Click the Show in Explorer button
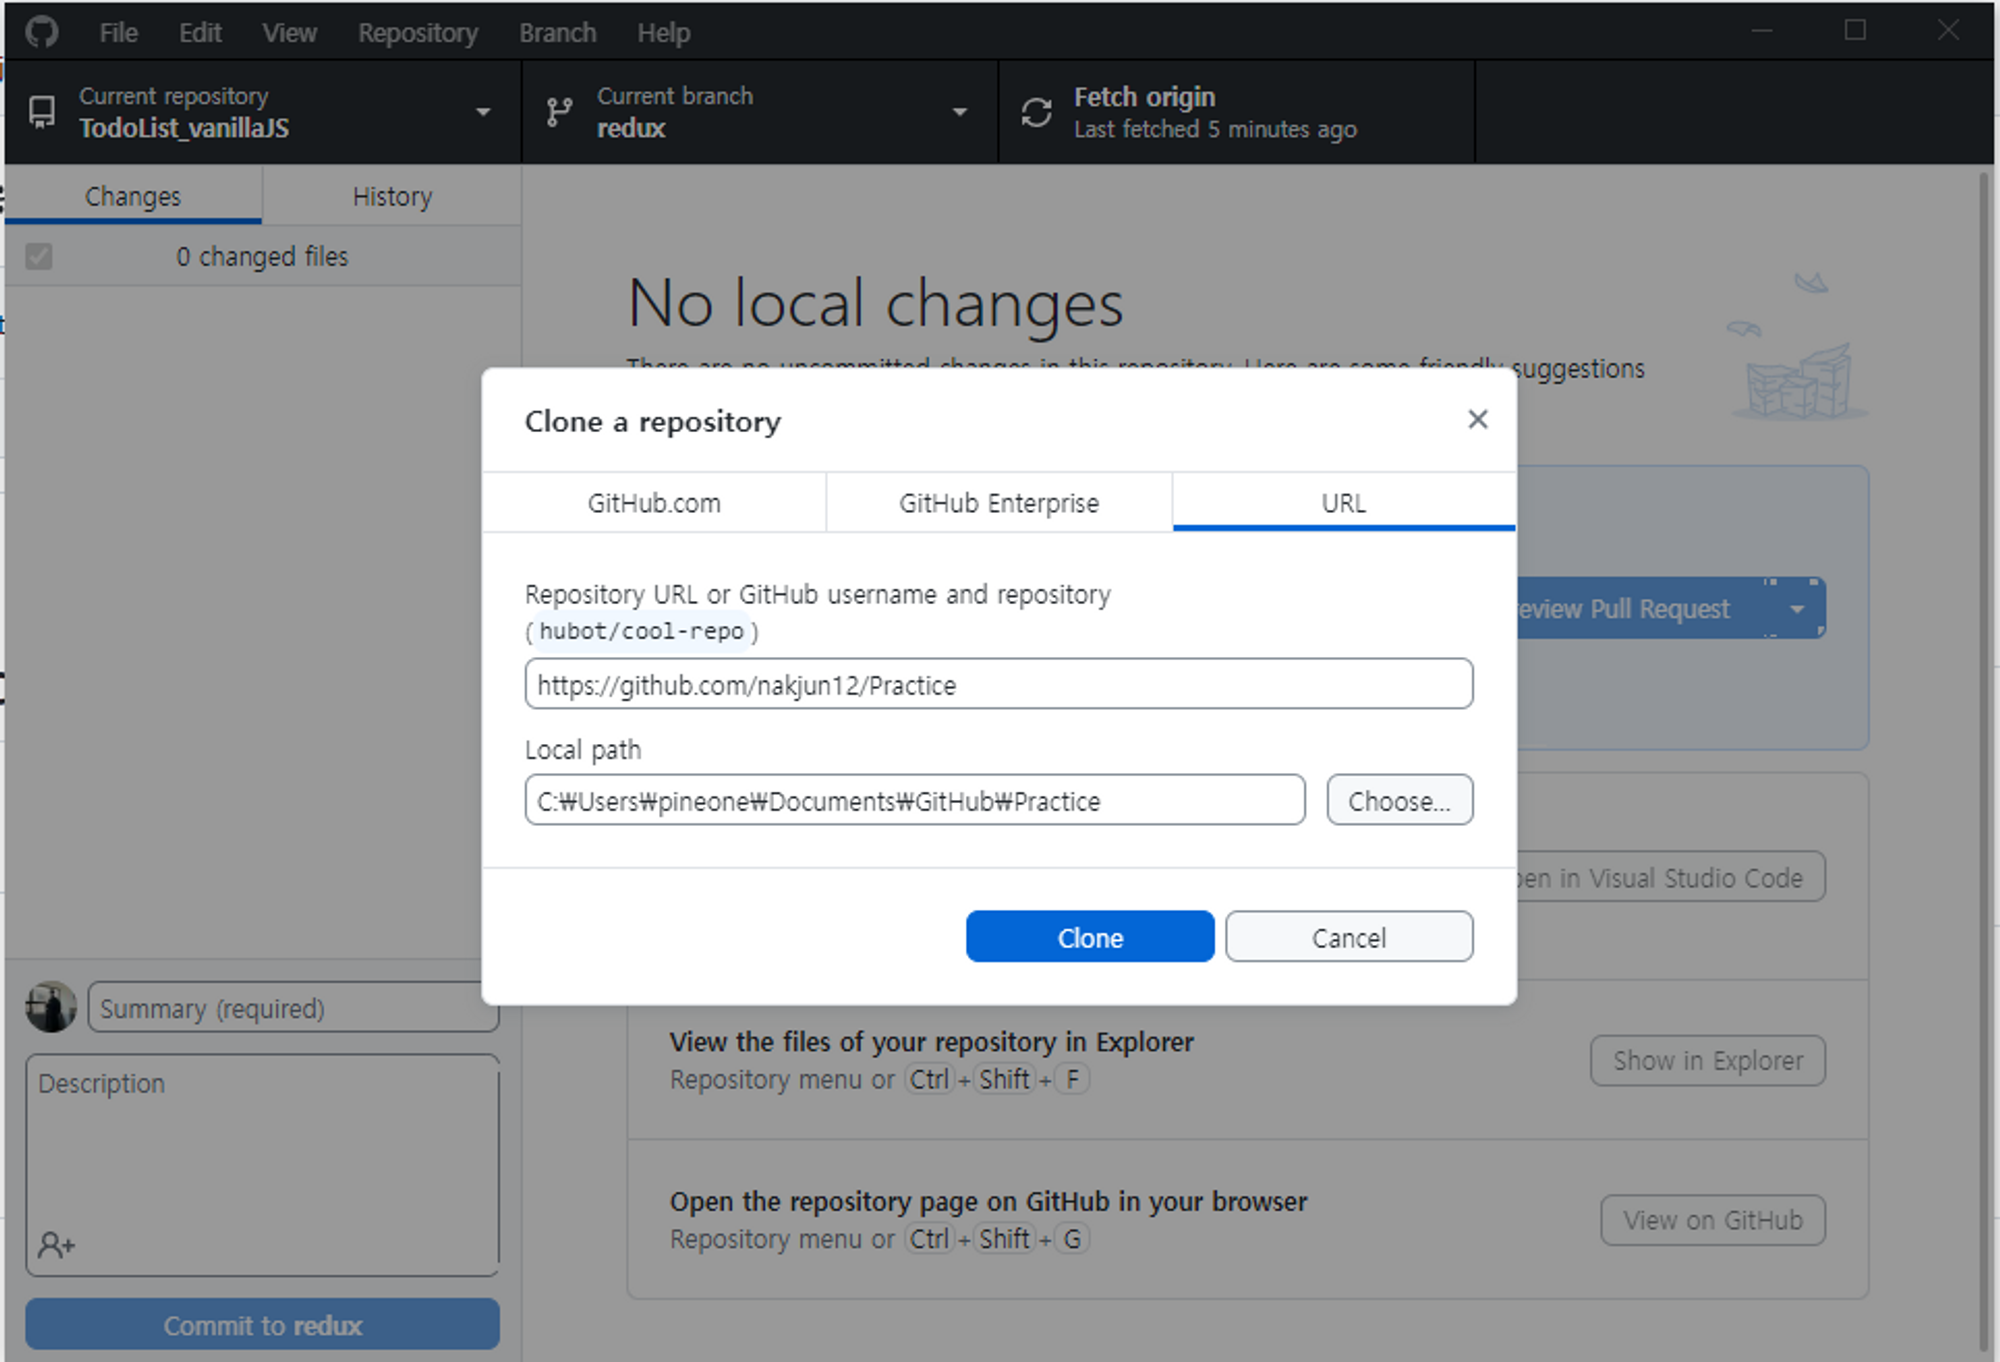Image resolution: width=2000 pixels, height=1362 pixels. click(1708, 1060)
